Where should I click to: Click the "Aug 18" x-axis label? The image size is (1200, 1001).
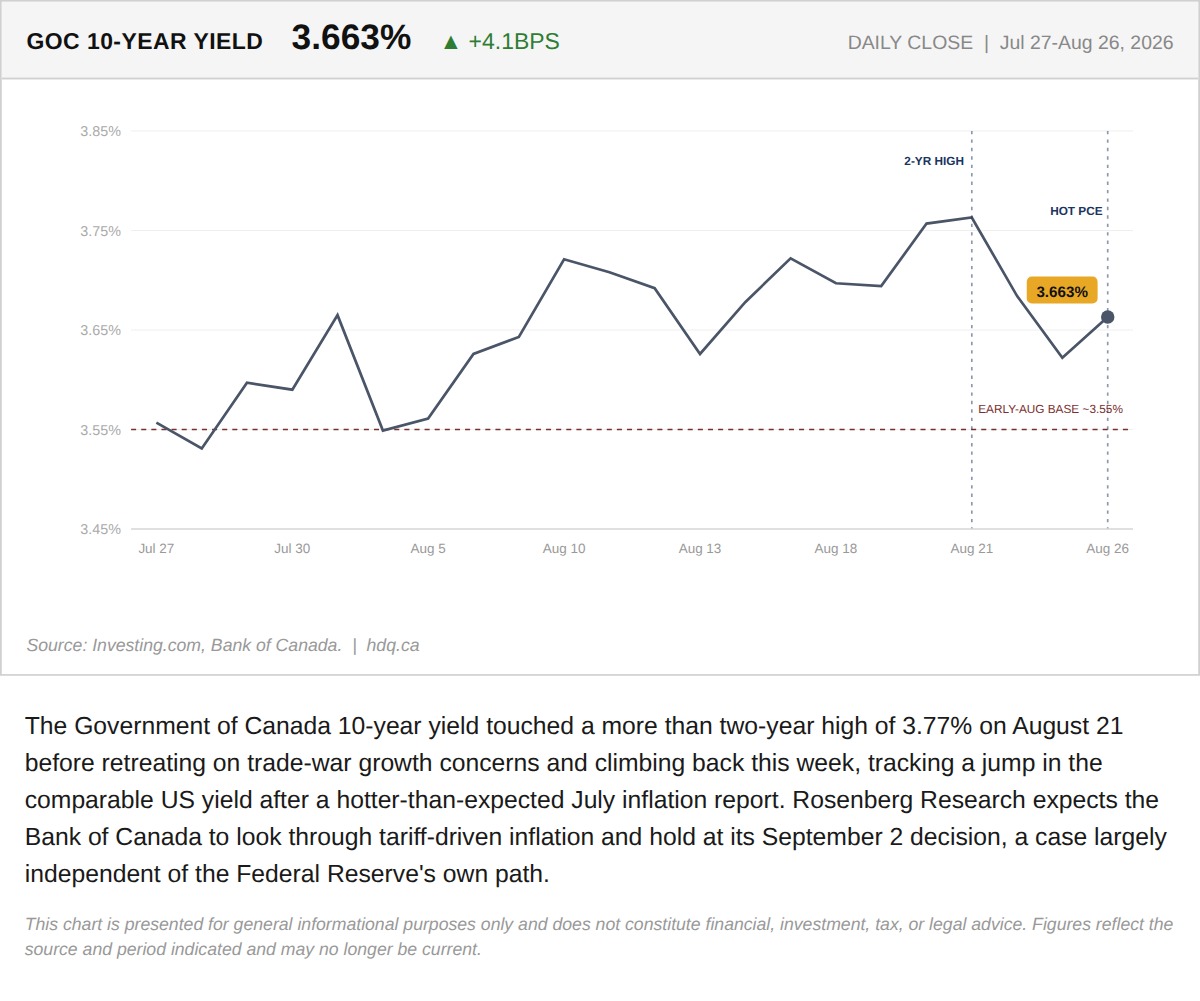(x=836, y=548)
